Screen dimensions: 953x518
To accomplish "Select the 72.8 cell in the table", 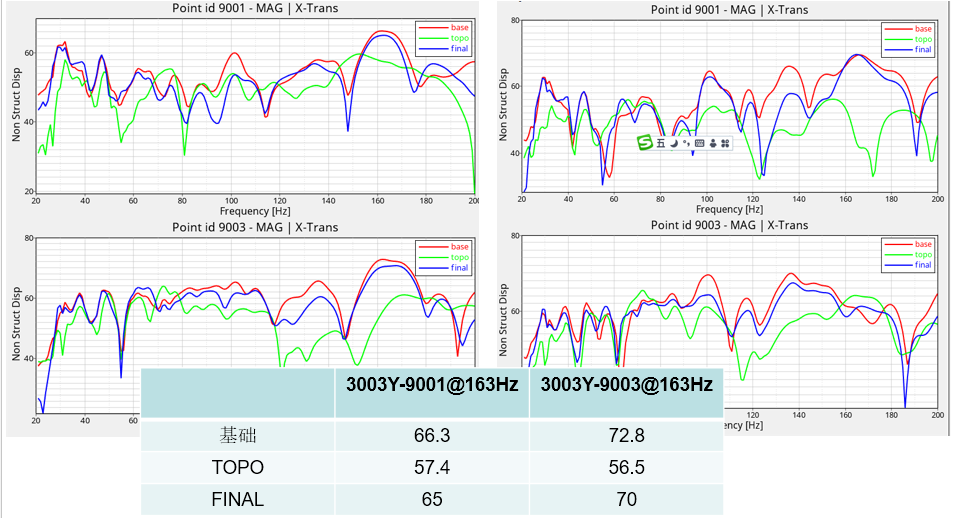I will click(627, 435).
